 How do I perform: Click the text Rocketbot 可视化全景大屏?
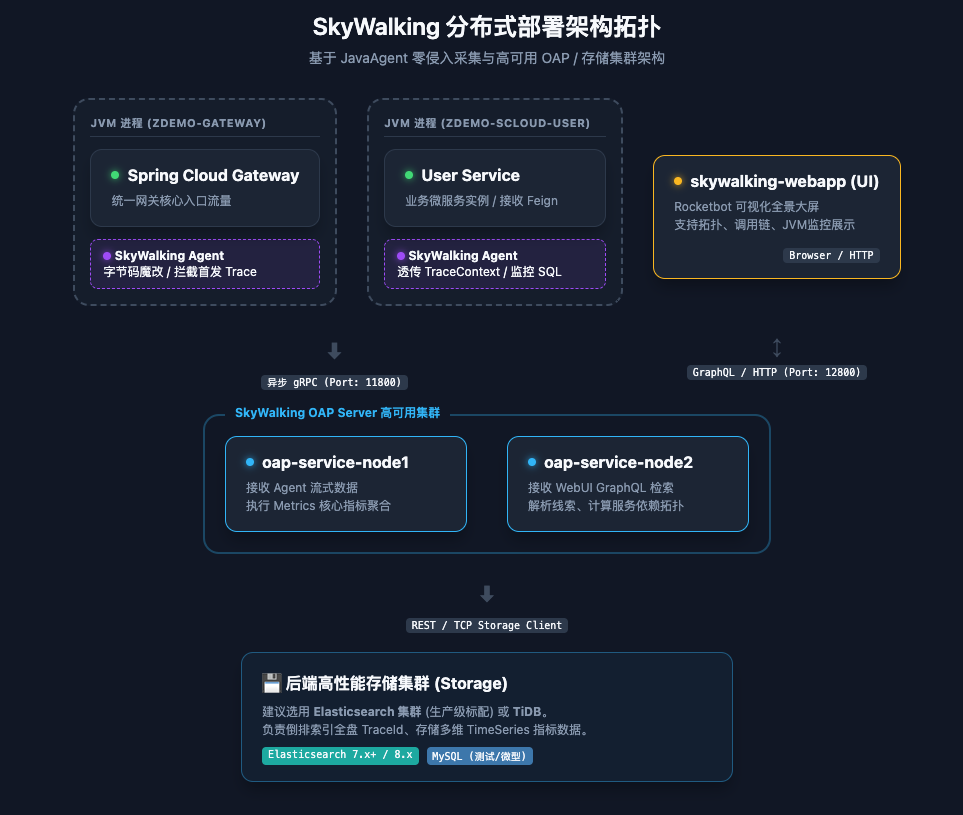pos(746,207)
